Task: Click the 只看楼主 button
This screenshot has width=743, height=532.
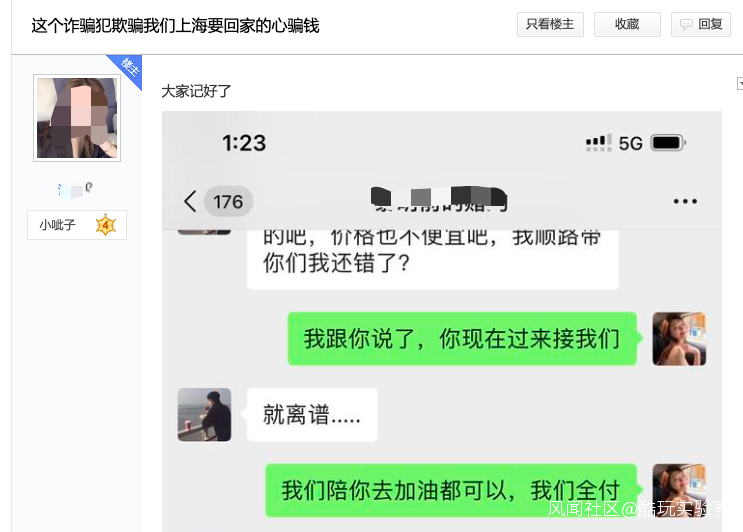Action: coord(550,24)
